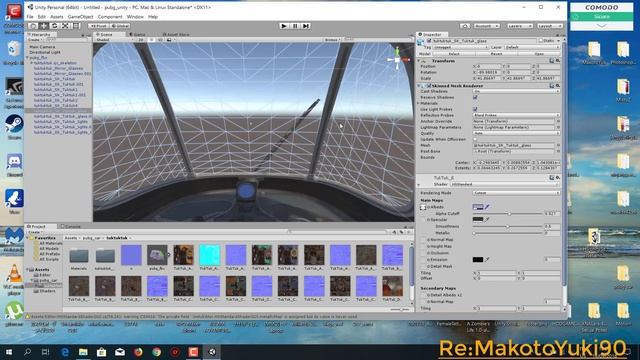Open the Reflection Probes dropdown
Screen dimensions: 640x360
point(516,115)
